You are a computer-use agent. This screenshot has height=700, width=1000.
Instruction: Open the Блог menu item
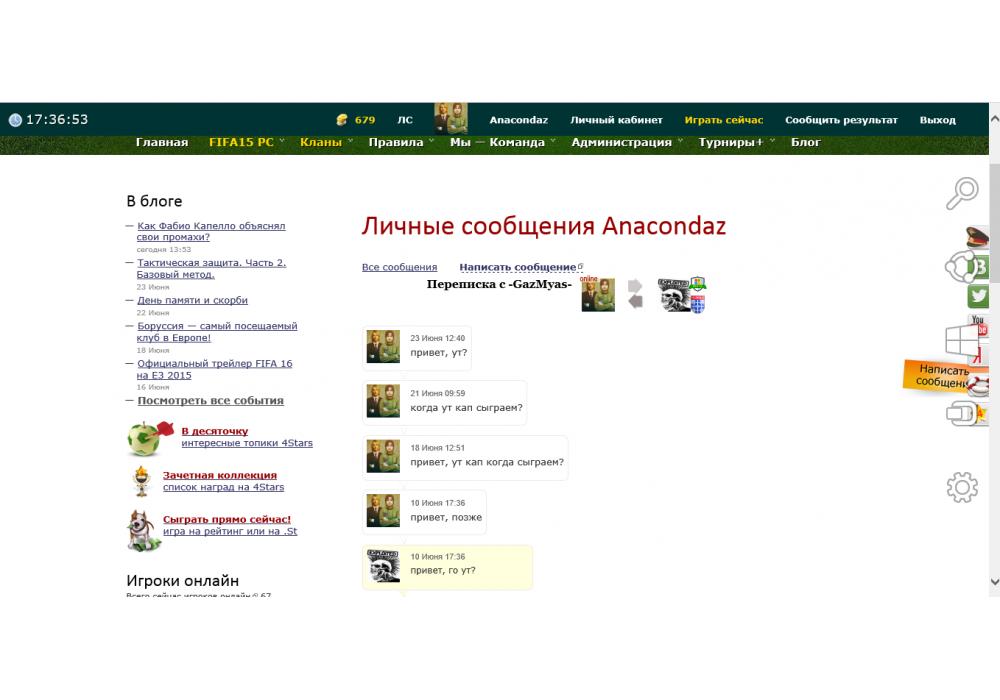click(x=806, y=142)
